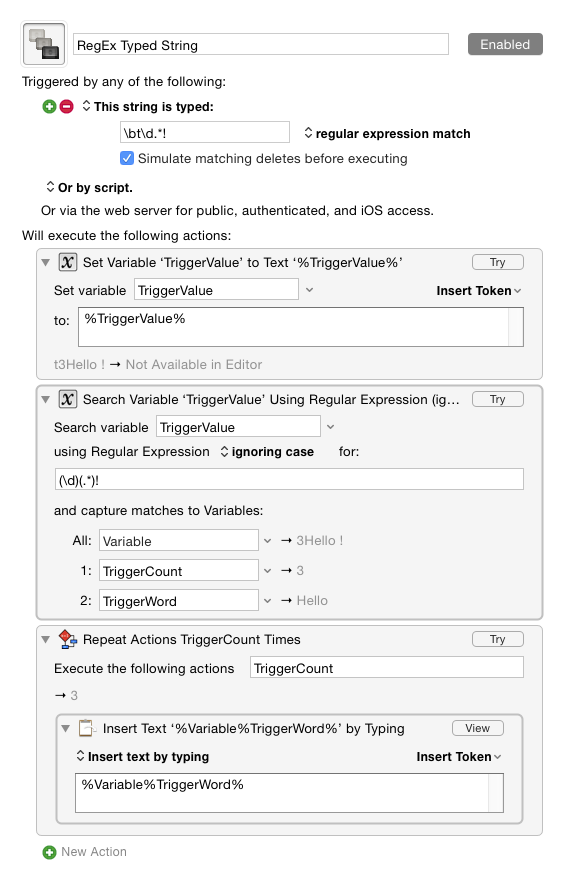Collapse the Set Variable action triangle
This screenshot has width=564, height=880.
(x=46, y=262)
